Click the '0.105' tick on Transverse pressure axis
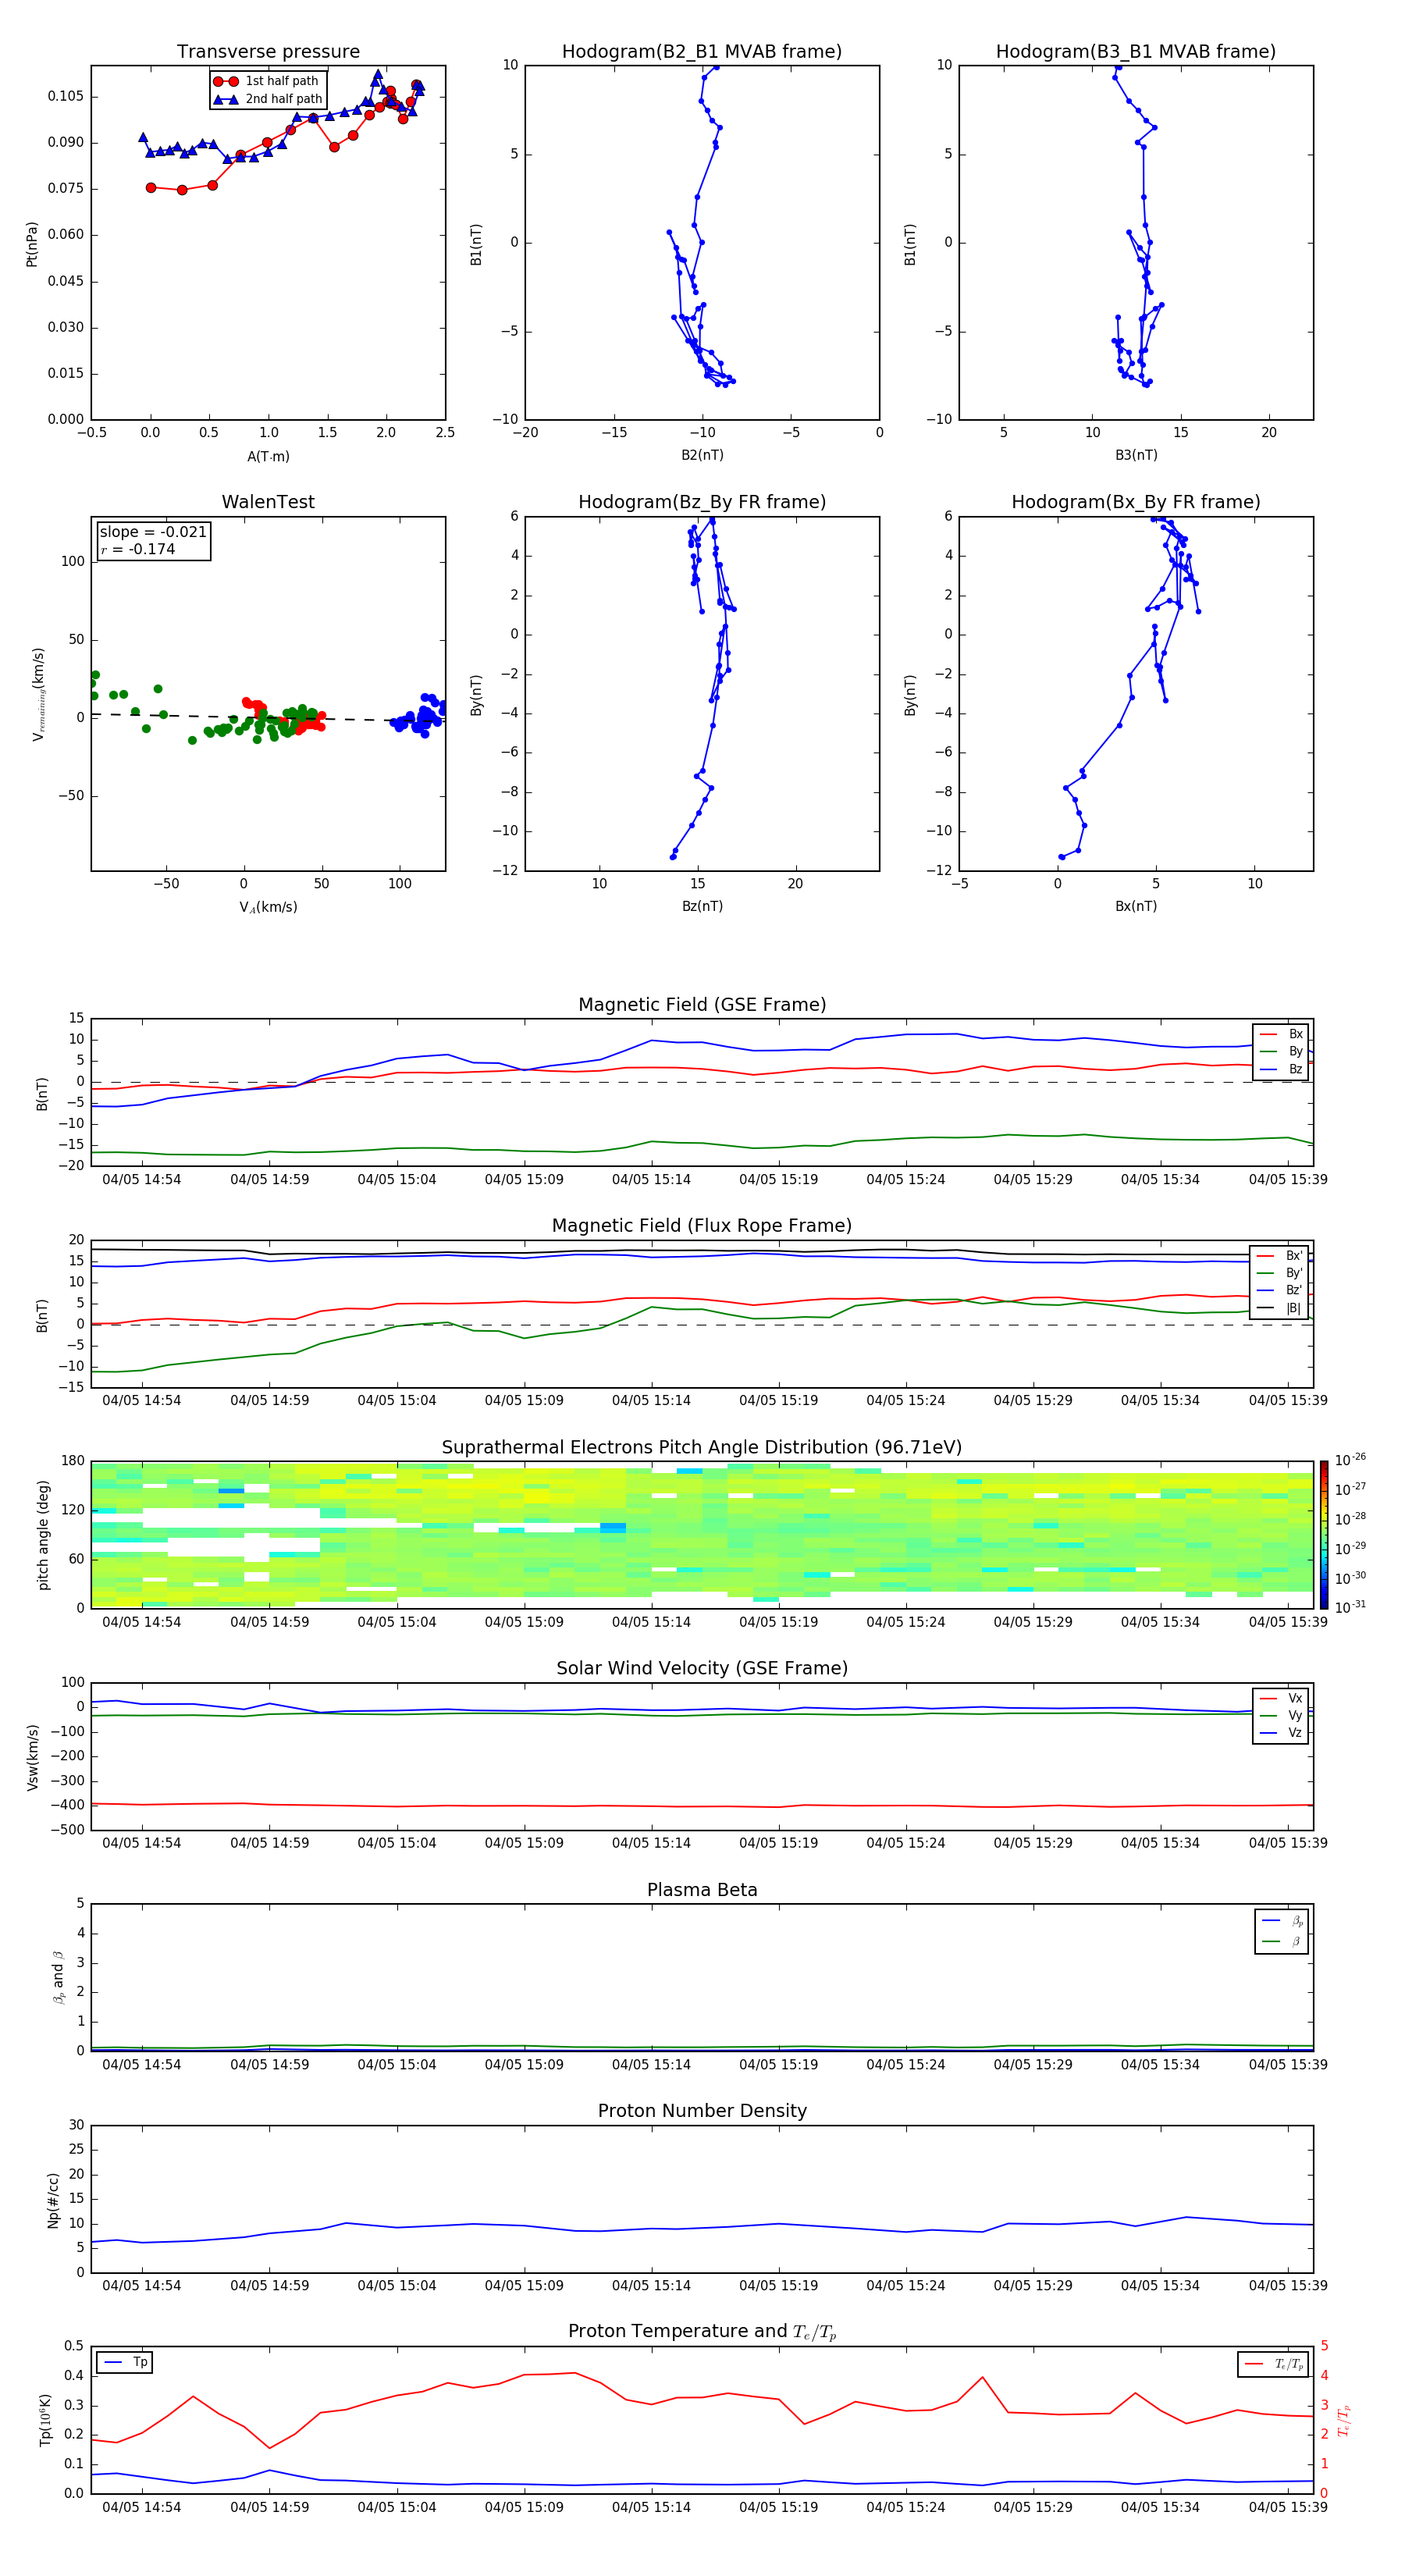Image resolution: width=1405 pixels, height=2576 pixels. click(66, 96)
